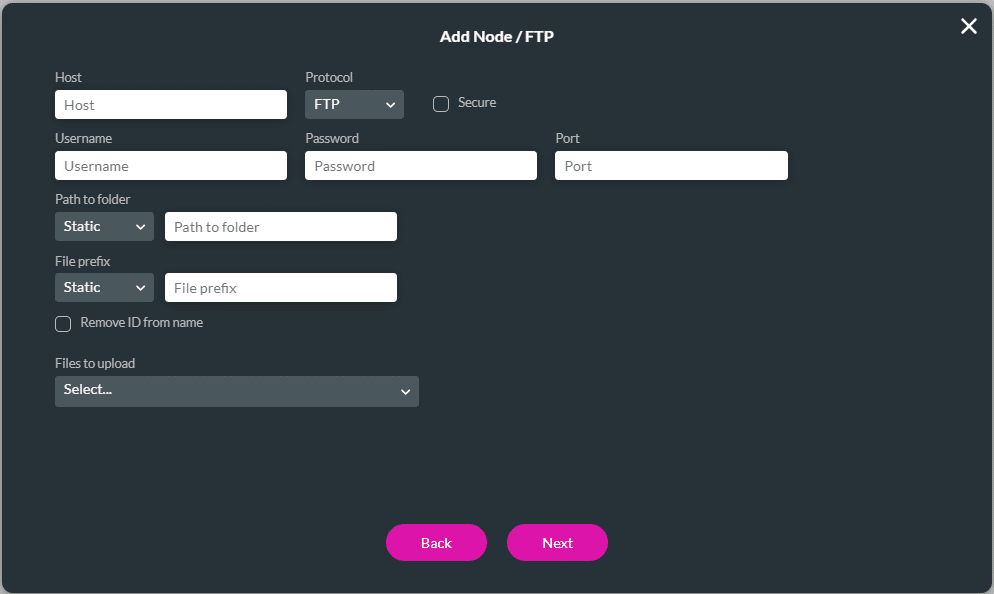Viewport: 994px width, 594px height.
Task: Open the File prefix Static dropdown
Action: 104,287
